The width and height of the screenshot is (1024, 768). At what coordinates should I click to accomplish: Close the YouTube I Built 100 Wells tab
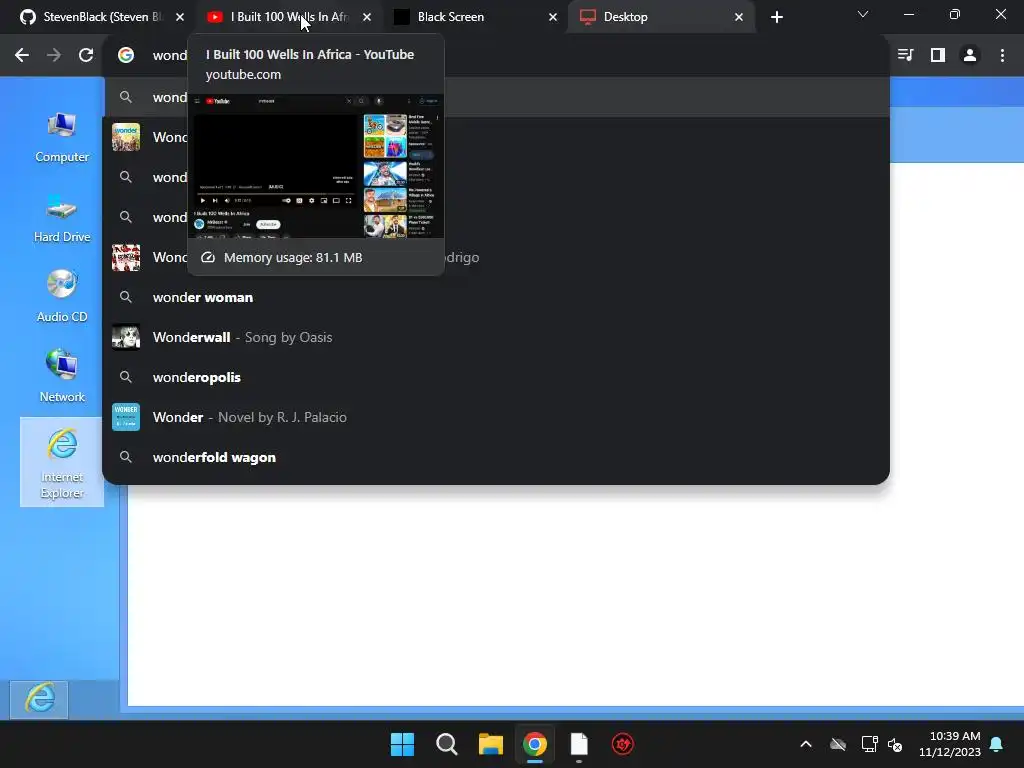point(367,17)
